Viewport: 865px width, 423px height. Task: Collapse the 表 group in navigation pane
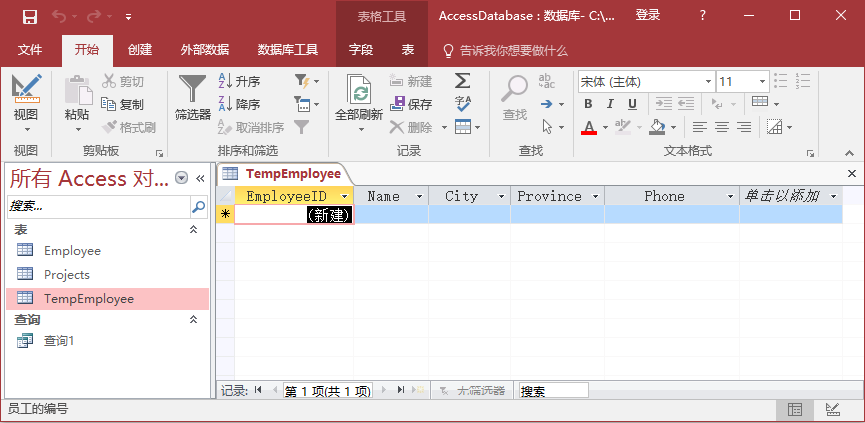194,230
